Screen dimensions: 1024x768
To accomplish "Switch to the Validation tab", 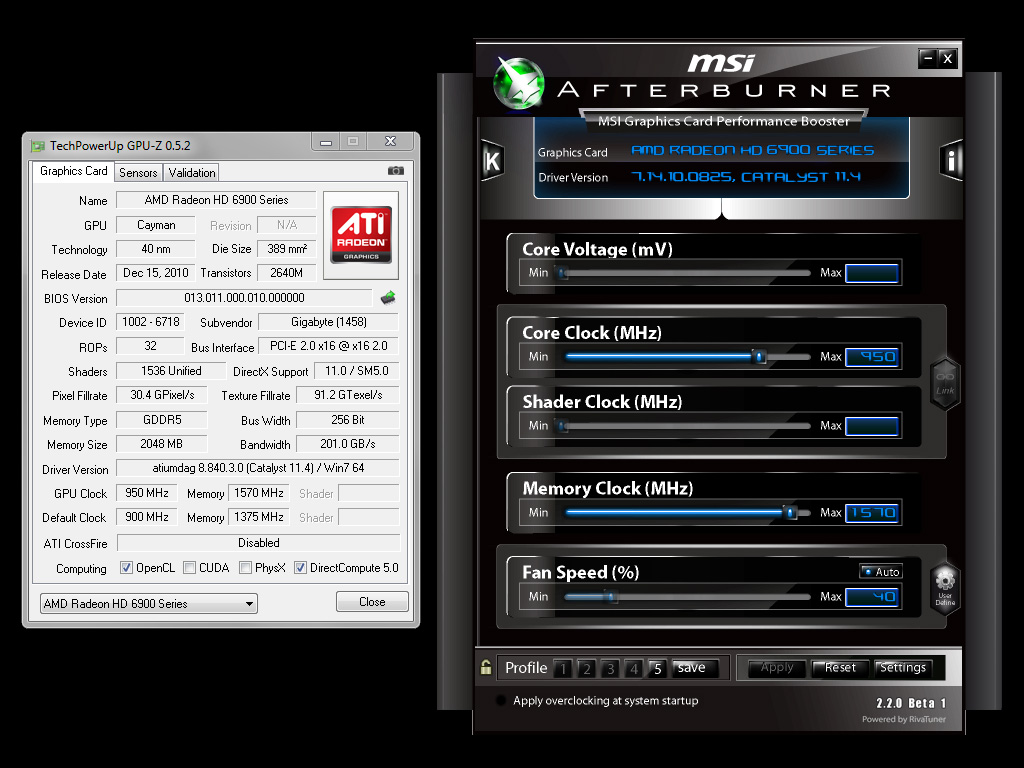I will [x=191, y=172].
